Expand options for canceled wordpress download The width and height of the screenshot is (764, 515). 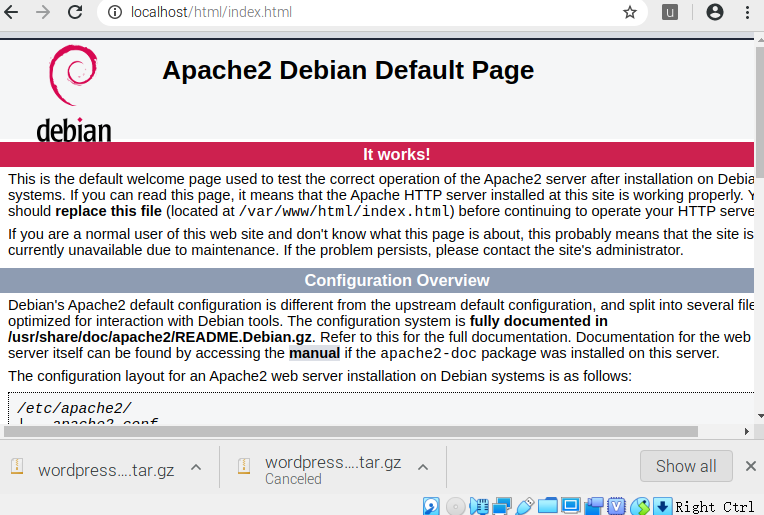coord(423,467)
